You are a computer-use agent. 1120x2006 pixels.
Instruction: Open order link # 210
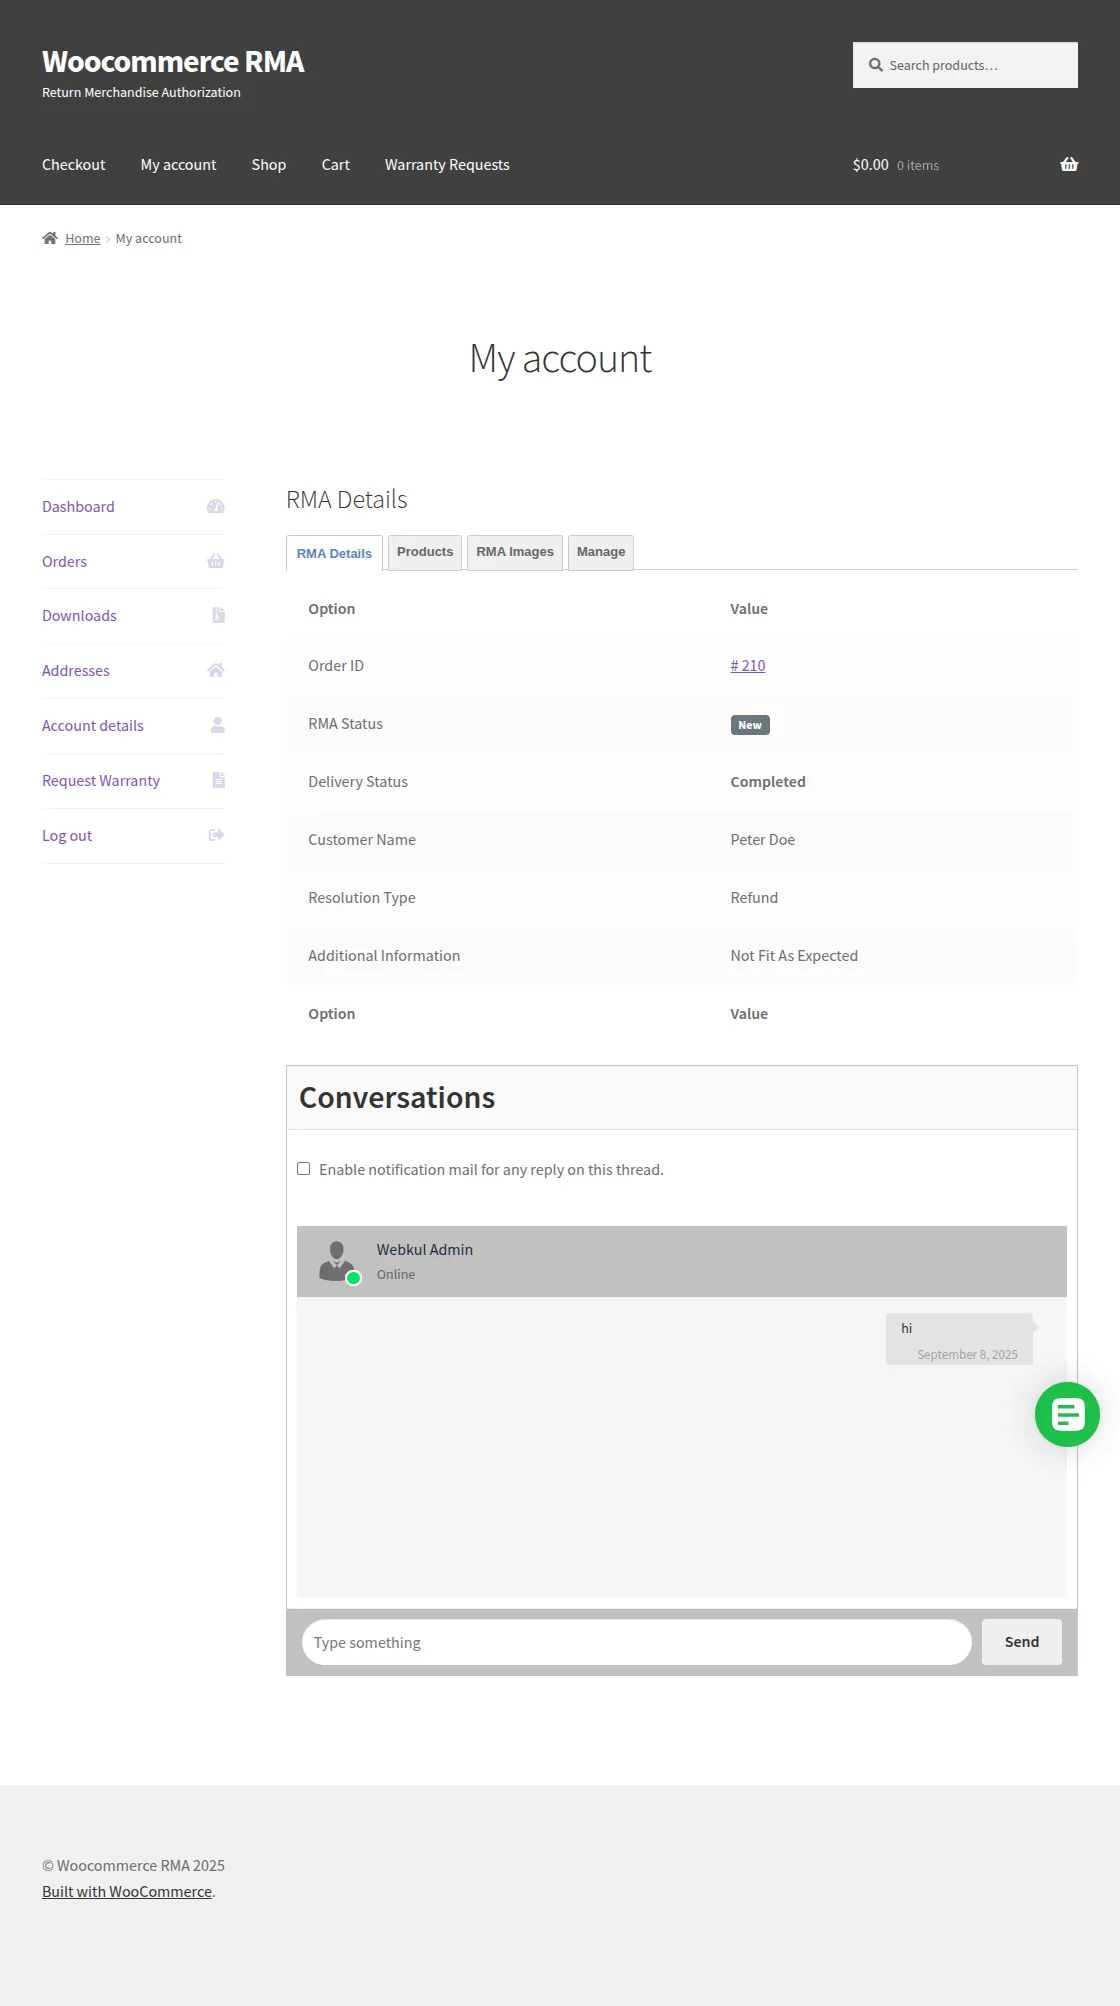[x=748, y=666]
